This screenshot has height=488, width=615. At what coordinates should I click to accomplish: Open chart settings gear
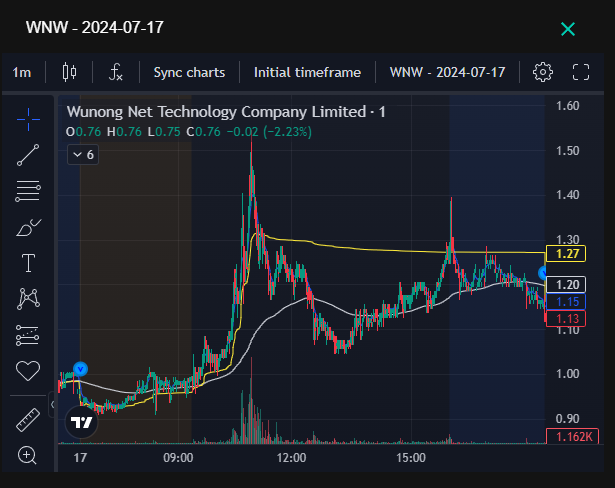543,72
